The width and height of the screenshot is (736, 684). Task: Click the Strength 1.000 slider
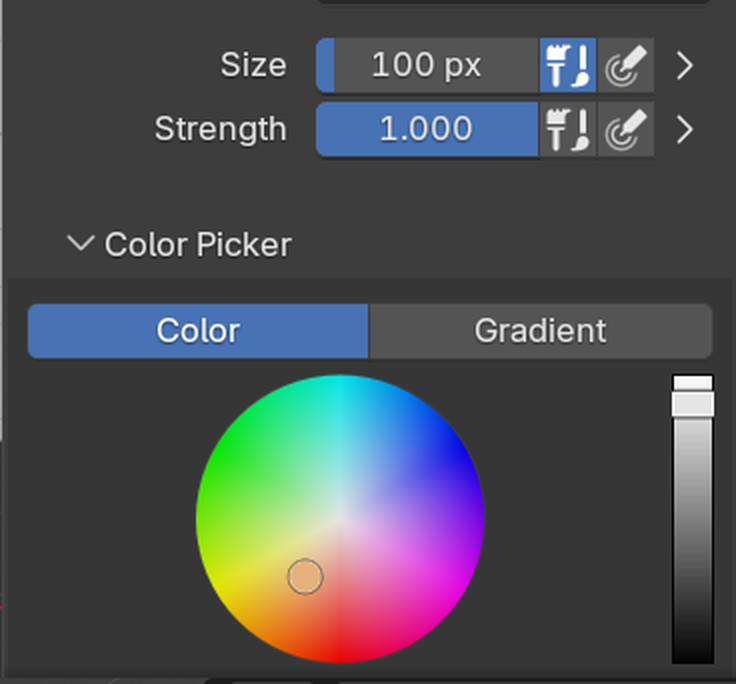pyautogui.click(x=427, y=130)
